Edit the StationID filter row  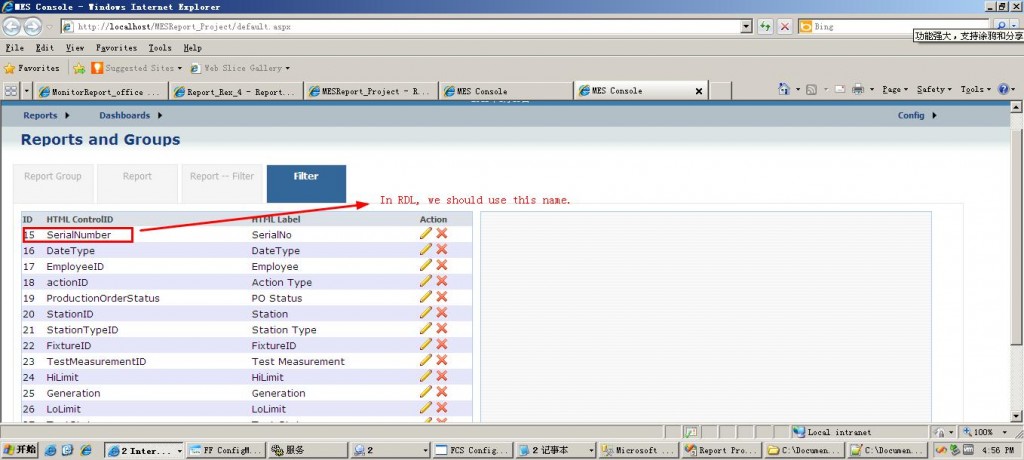(426, 312)
